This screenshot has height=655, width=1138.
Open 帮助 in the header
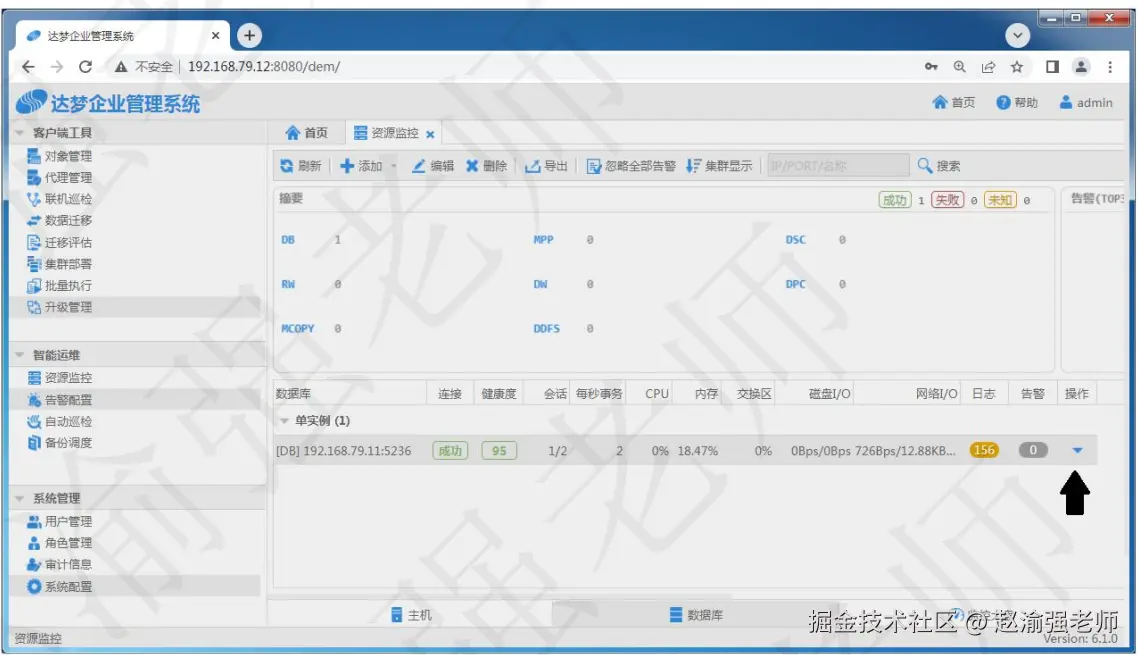[x=1017, y=102]
